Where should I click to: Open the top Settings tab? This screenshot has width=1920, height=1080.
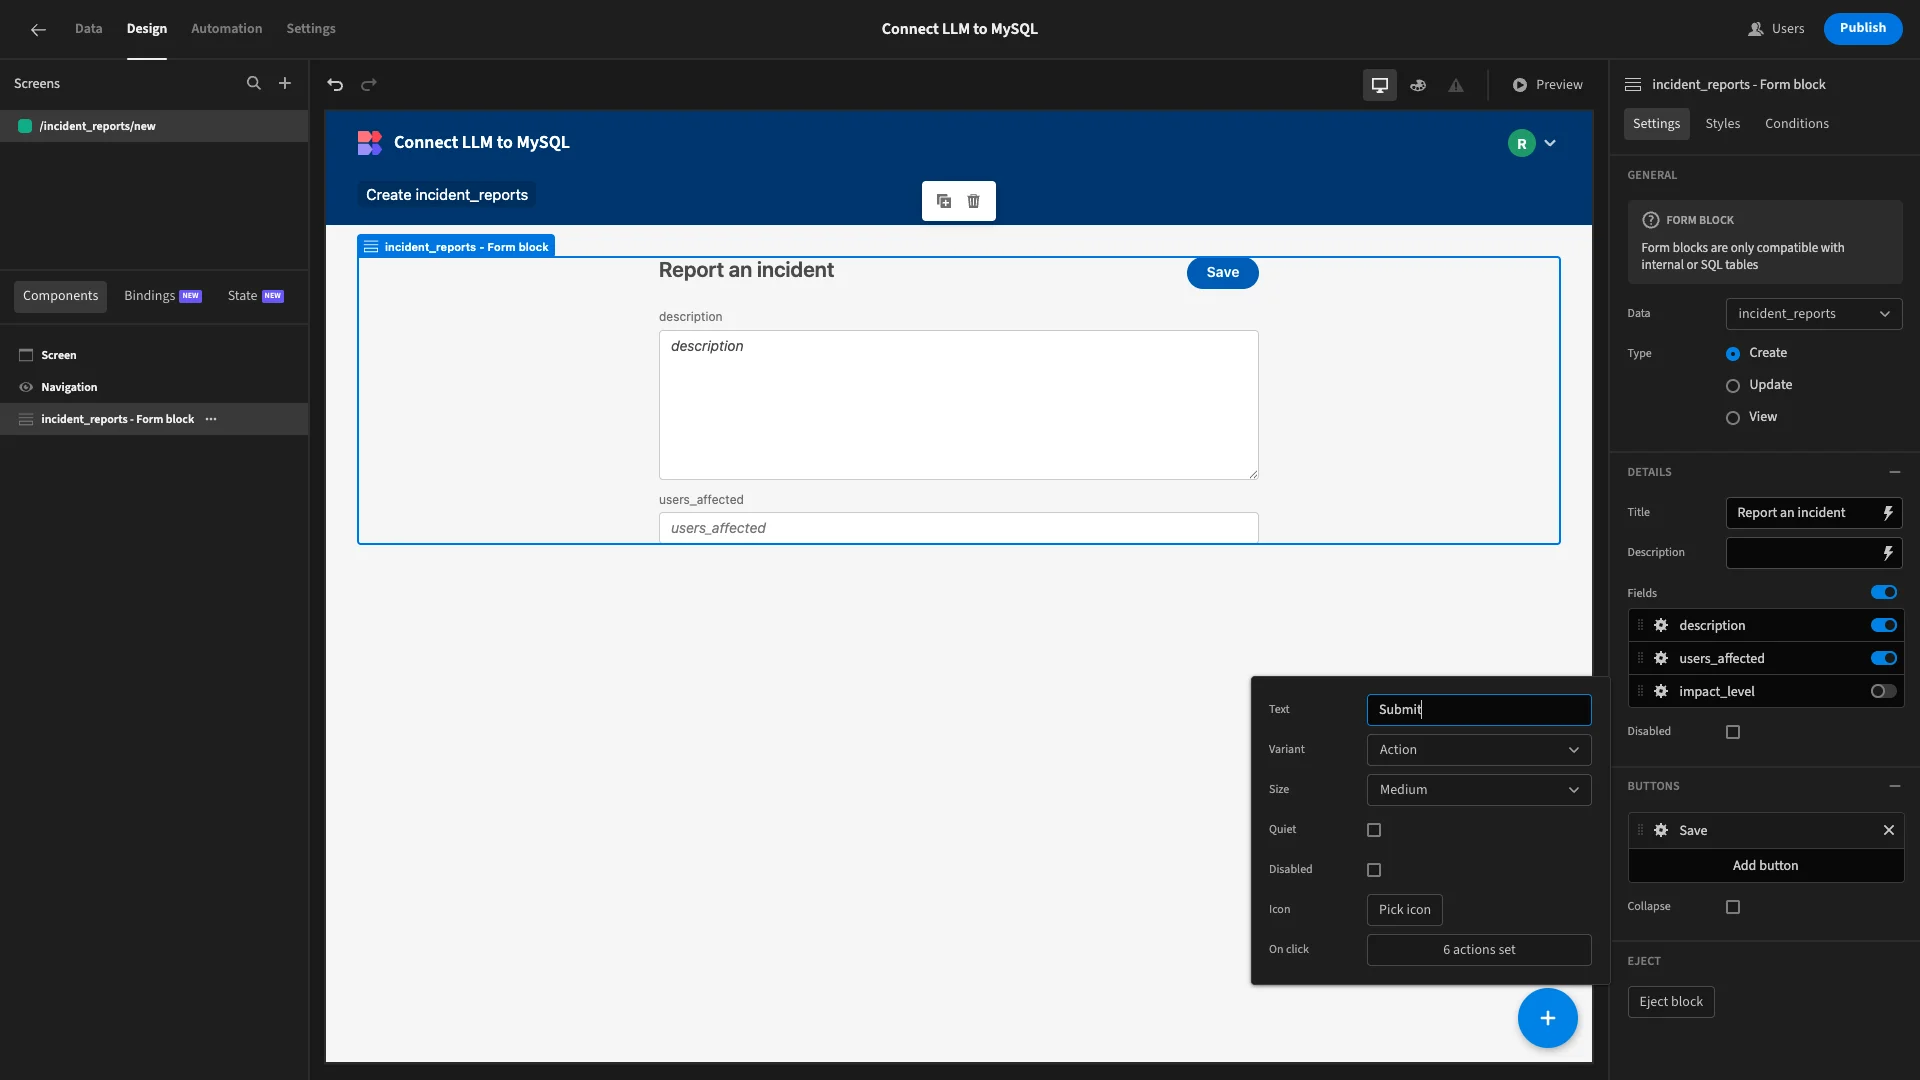(x=311, y=29)
